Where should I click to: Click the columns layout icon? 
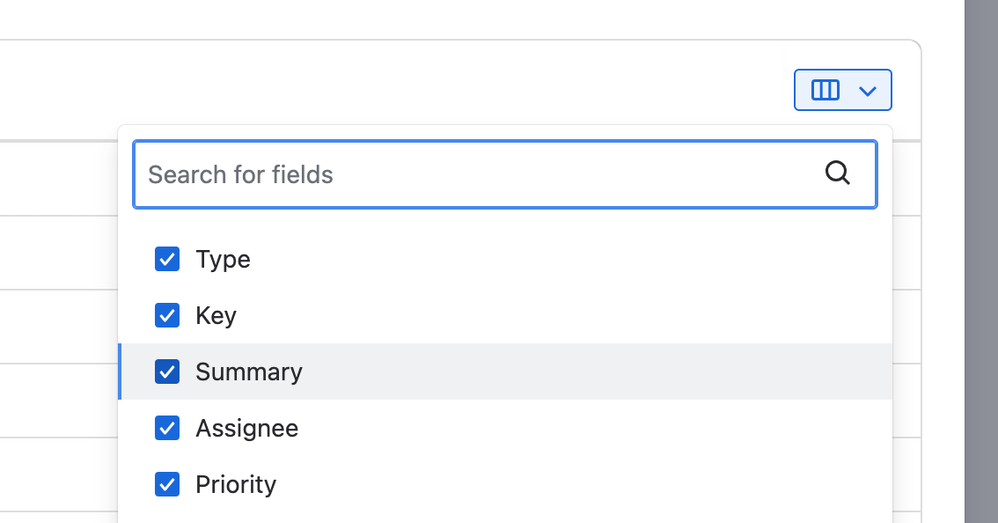825,91
